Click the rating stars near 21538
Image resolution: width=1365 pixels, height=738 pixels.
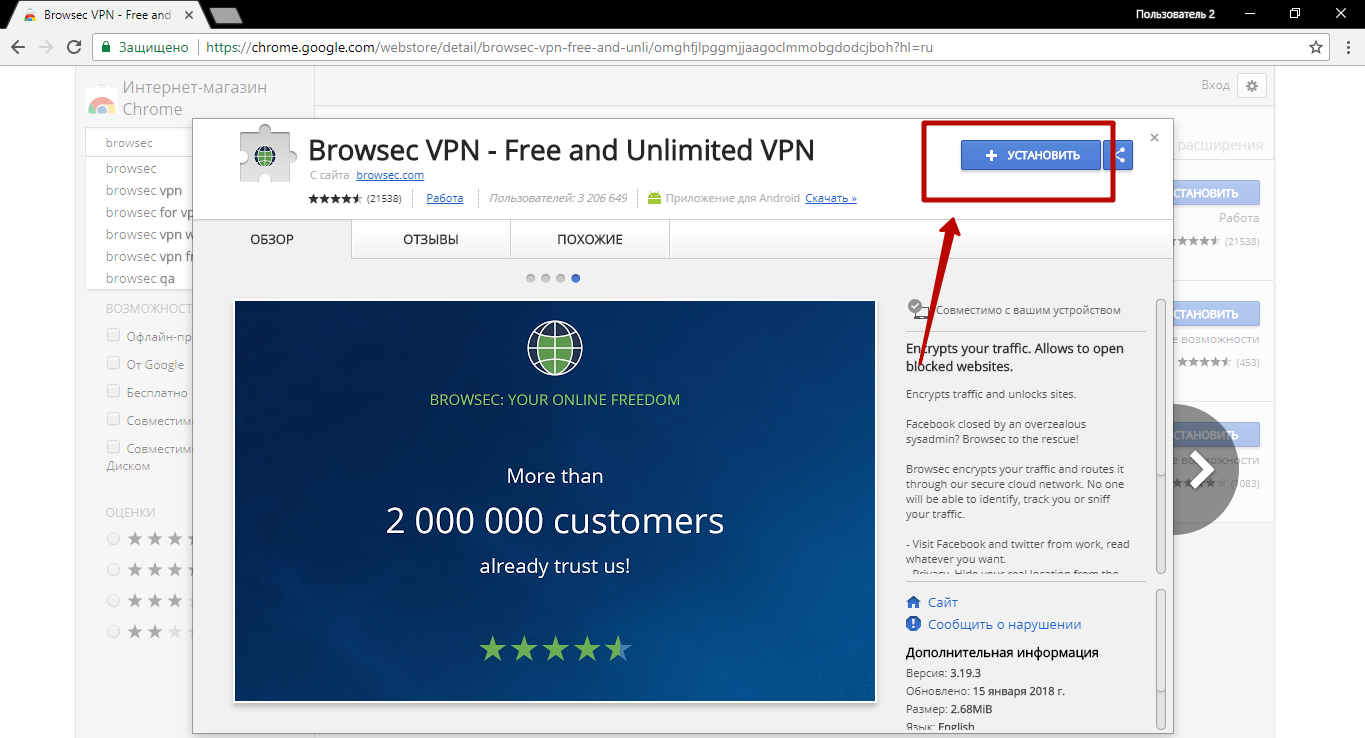coord(335,198)
